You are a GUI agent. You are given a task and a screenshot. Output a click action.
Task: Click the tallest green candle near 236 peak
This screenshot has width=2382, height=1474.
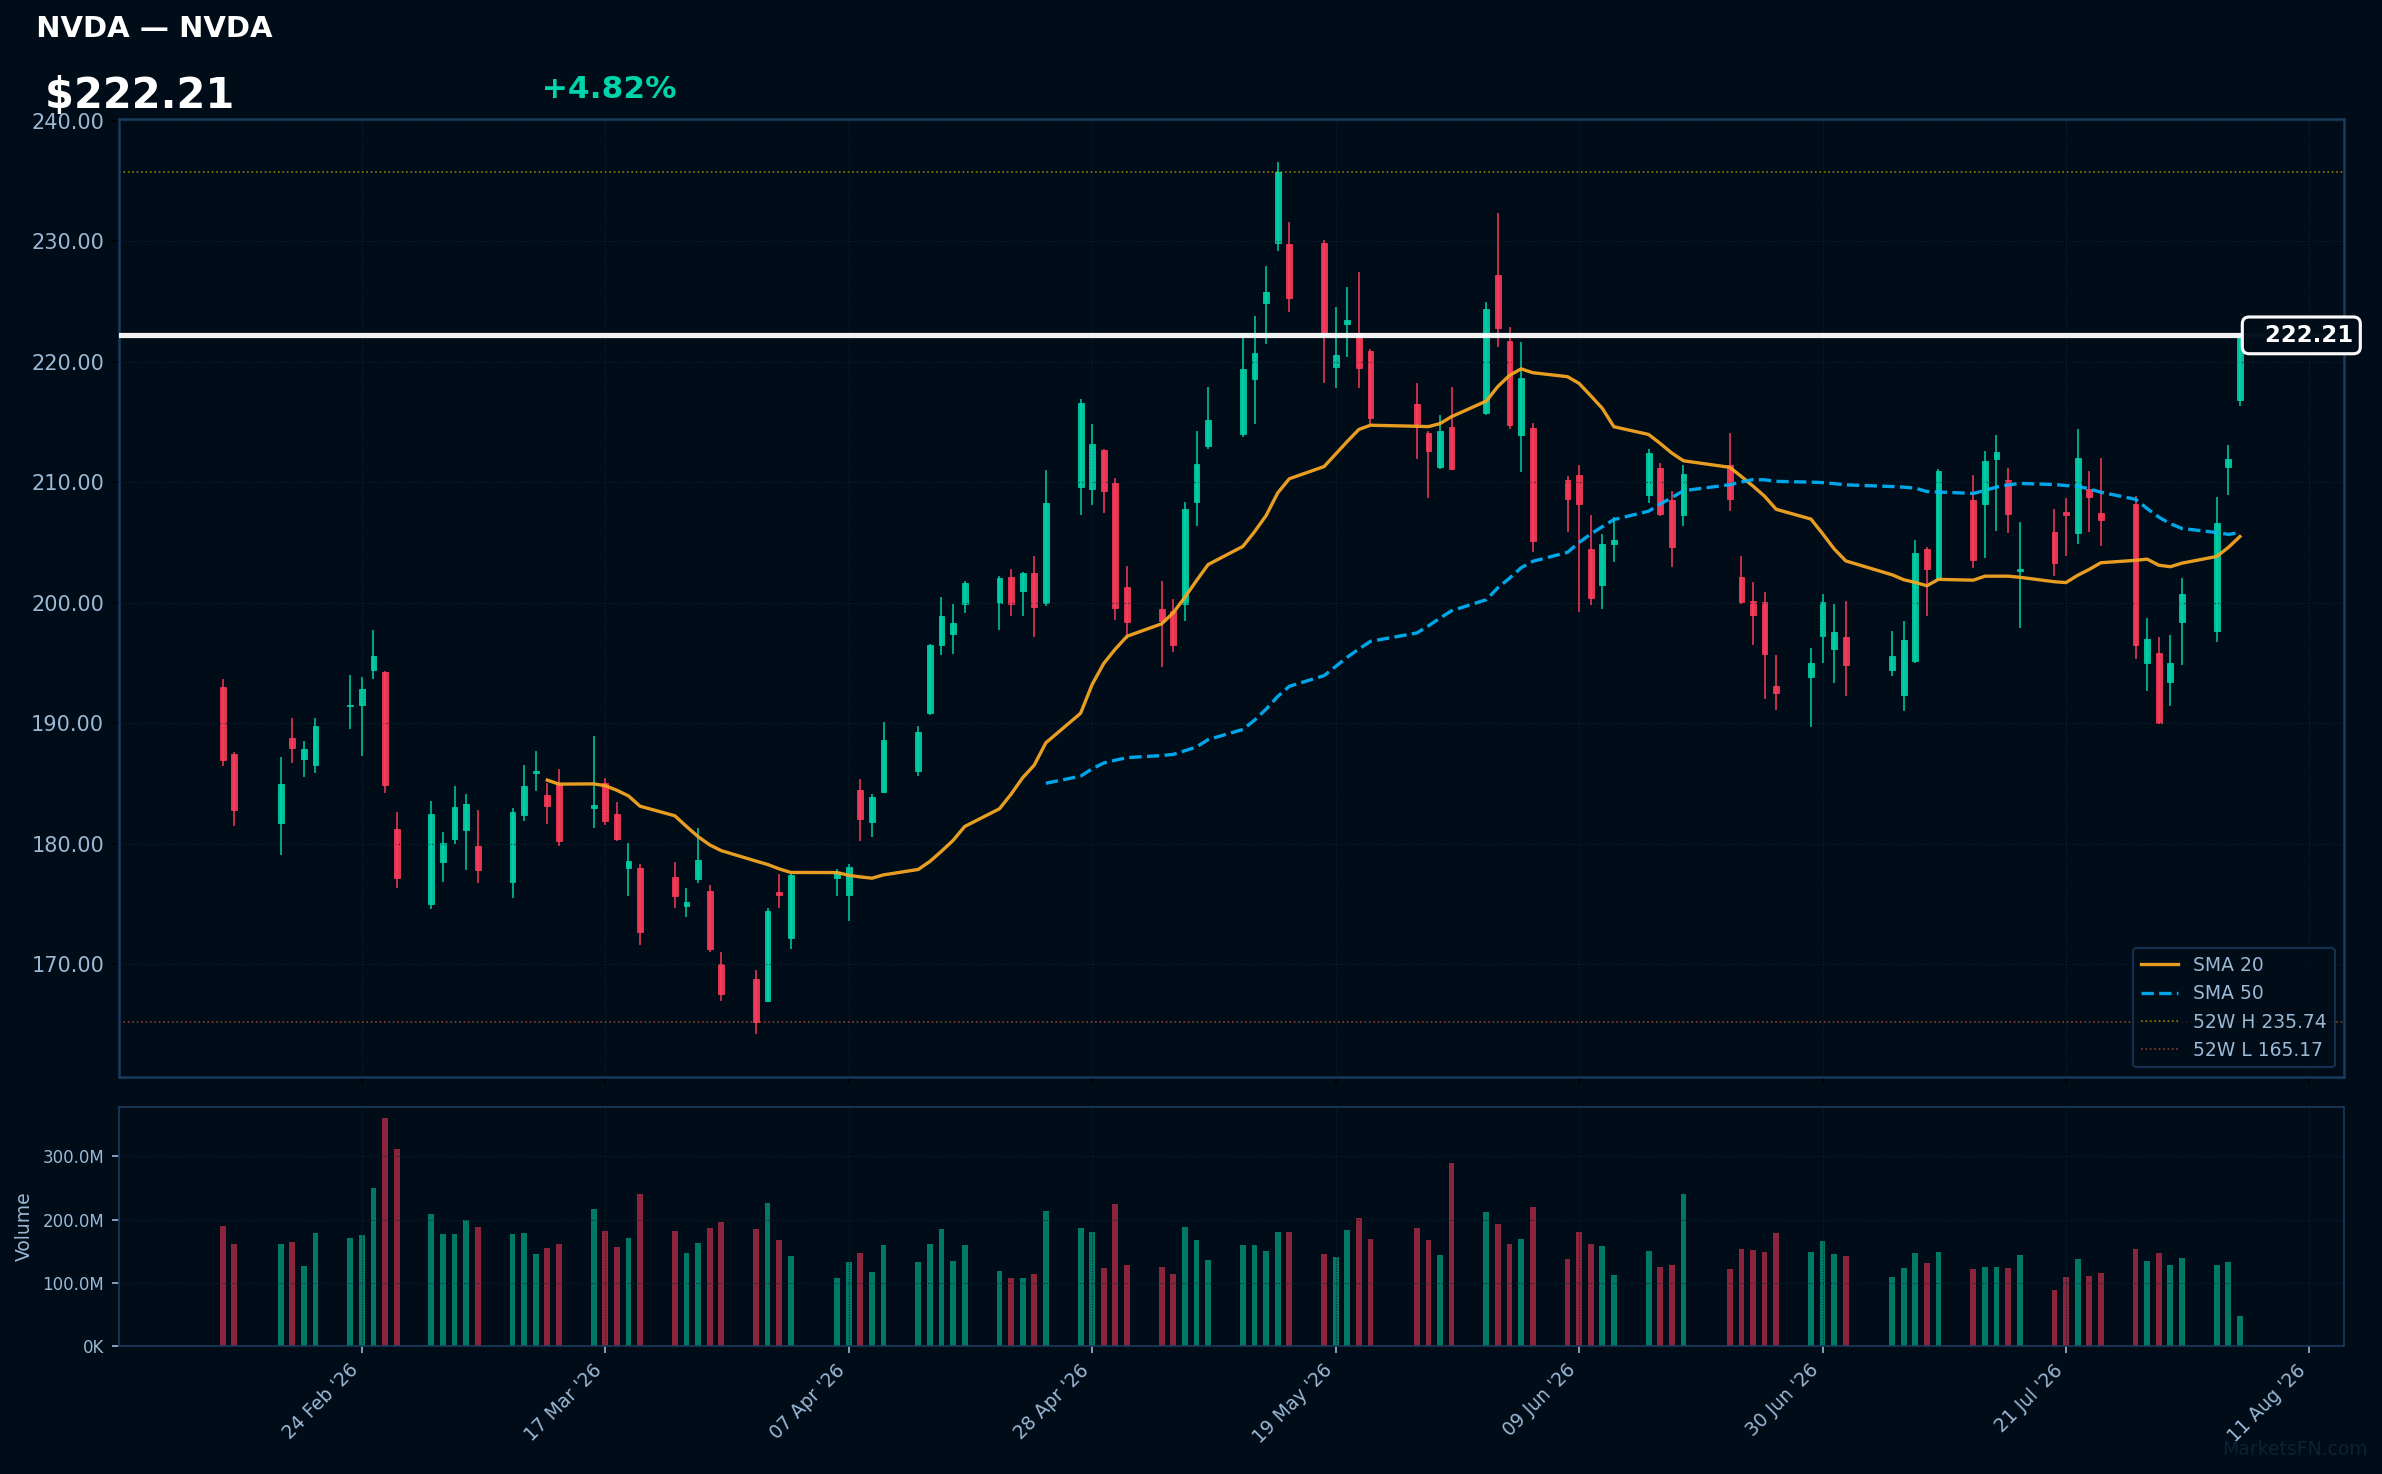tap(1278, 208)
